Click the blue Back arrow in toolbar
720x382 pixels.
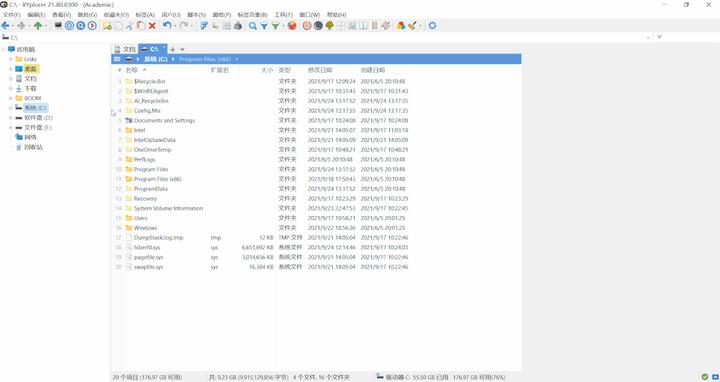(6, 26)
